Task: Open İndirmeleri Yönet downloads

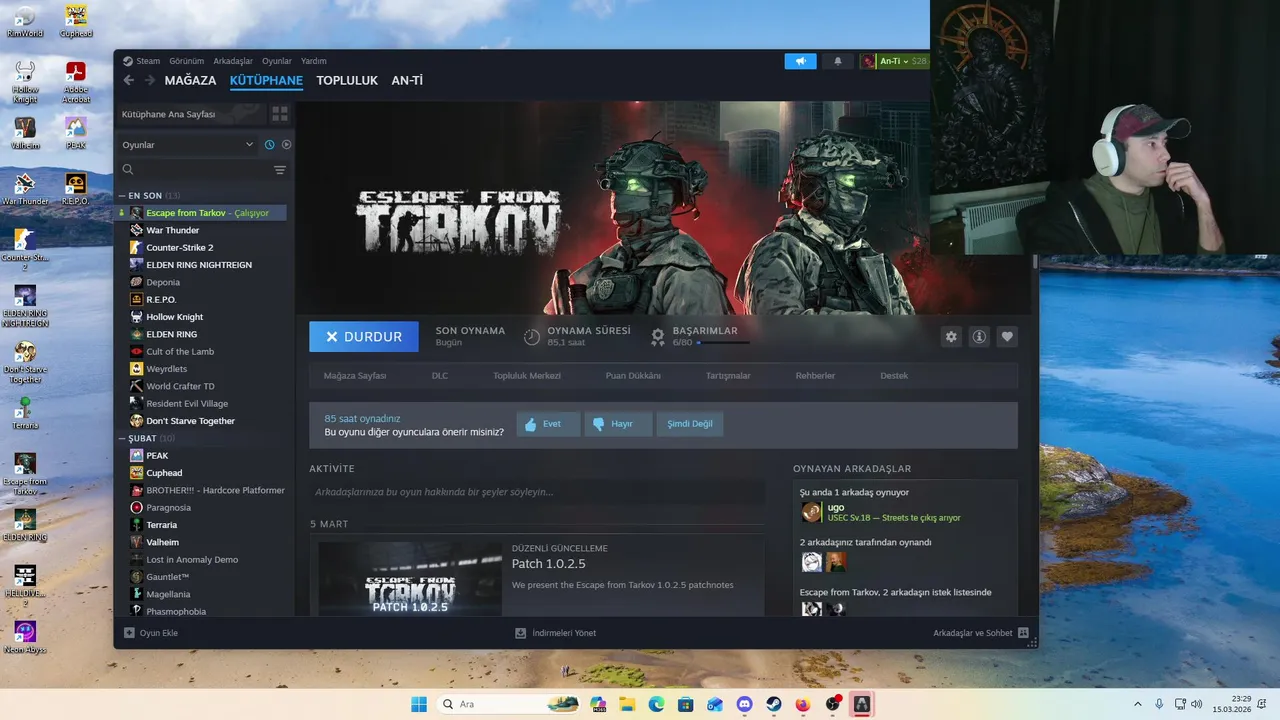Action: pos(555,633)
